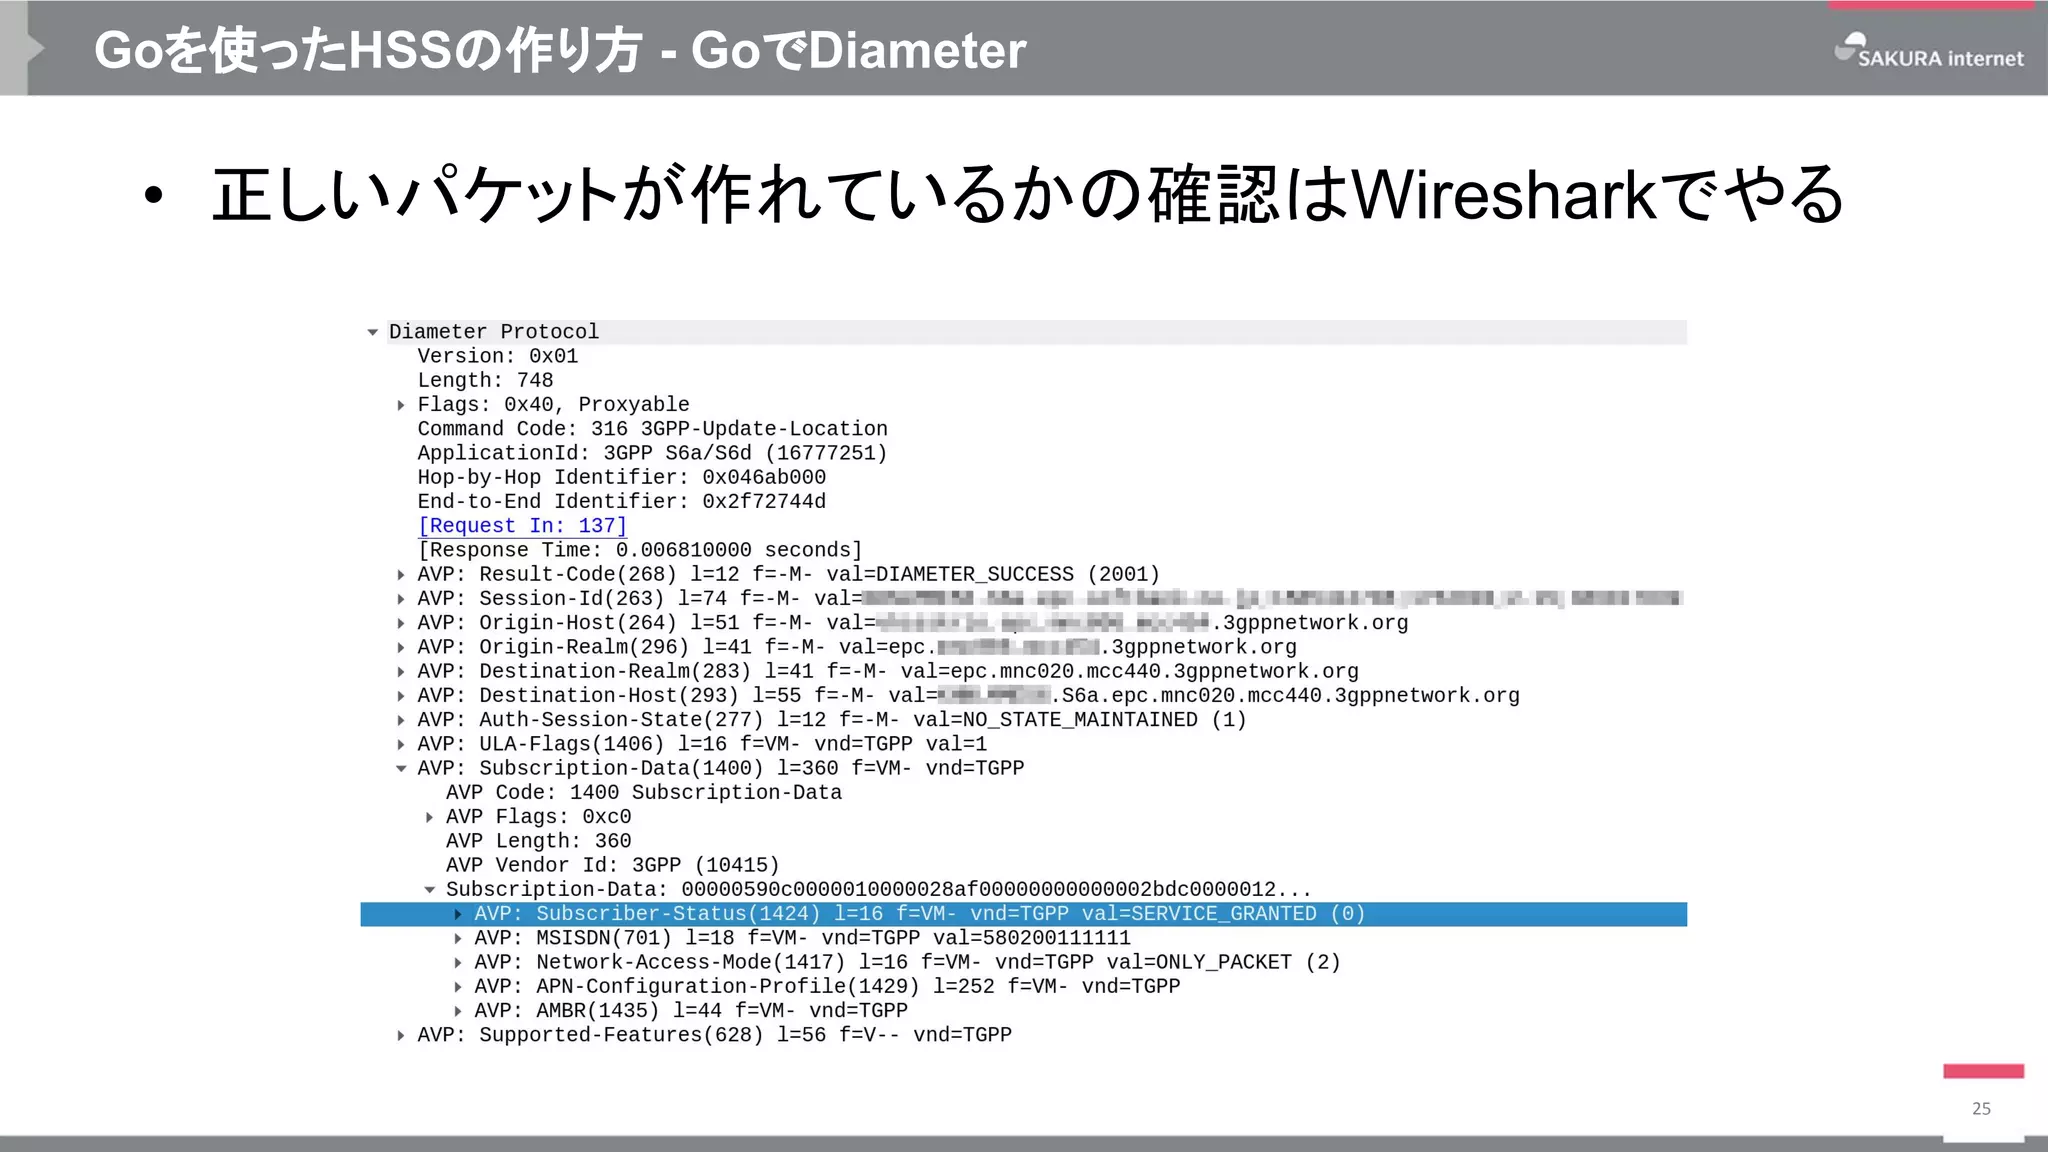Select the ULA-Flags(1406) val=1 row
The height and width of the screenshot is (1152, 2048).
point(702,744)
